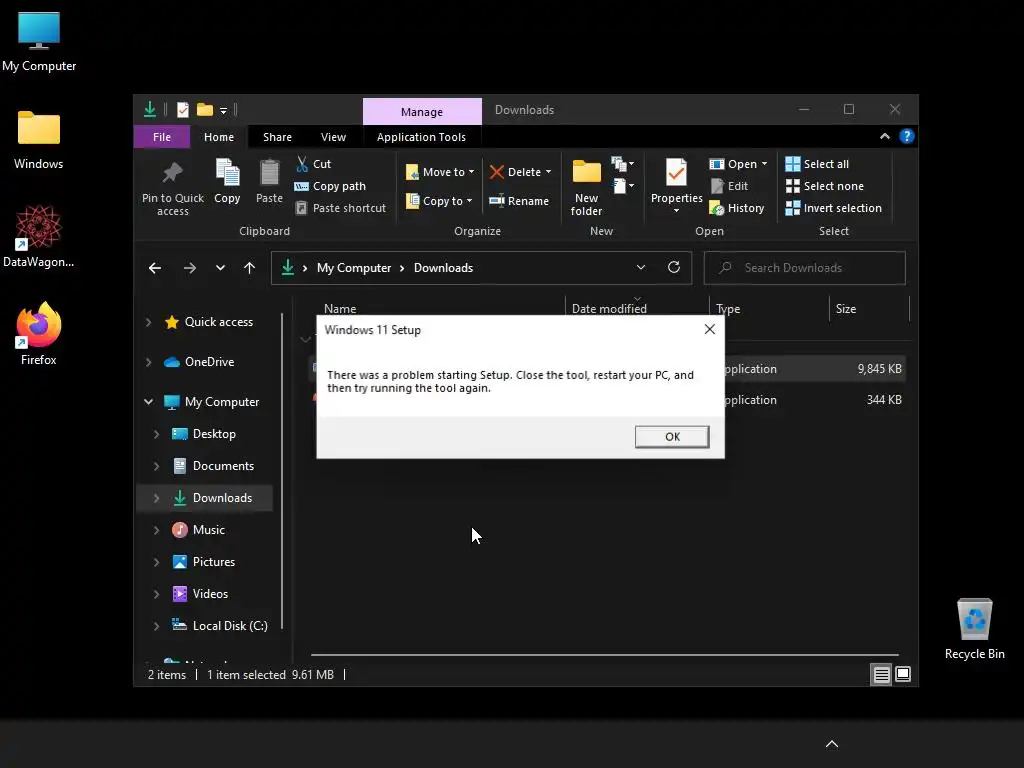
Task: Click the Edit icon in ribbon
Action: pos(717,186)
